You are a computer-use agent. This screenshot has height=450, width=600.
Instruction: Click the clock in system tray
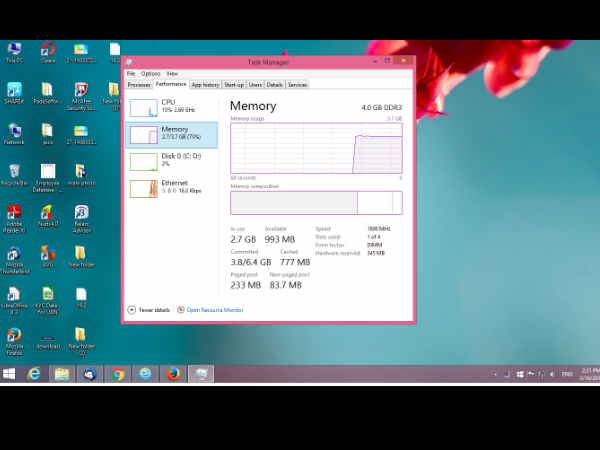[x=589, y=374]
